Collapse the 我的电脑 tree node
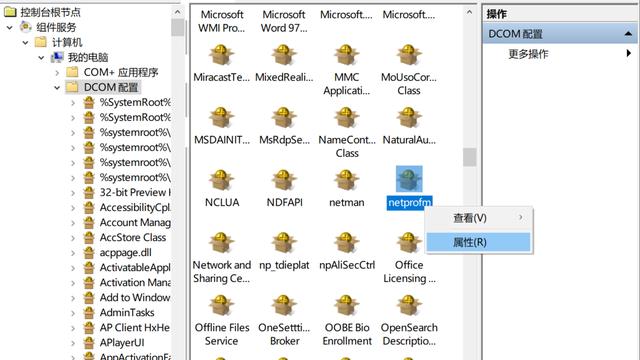This screenshot has height=360, width=640. (41, 58)
